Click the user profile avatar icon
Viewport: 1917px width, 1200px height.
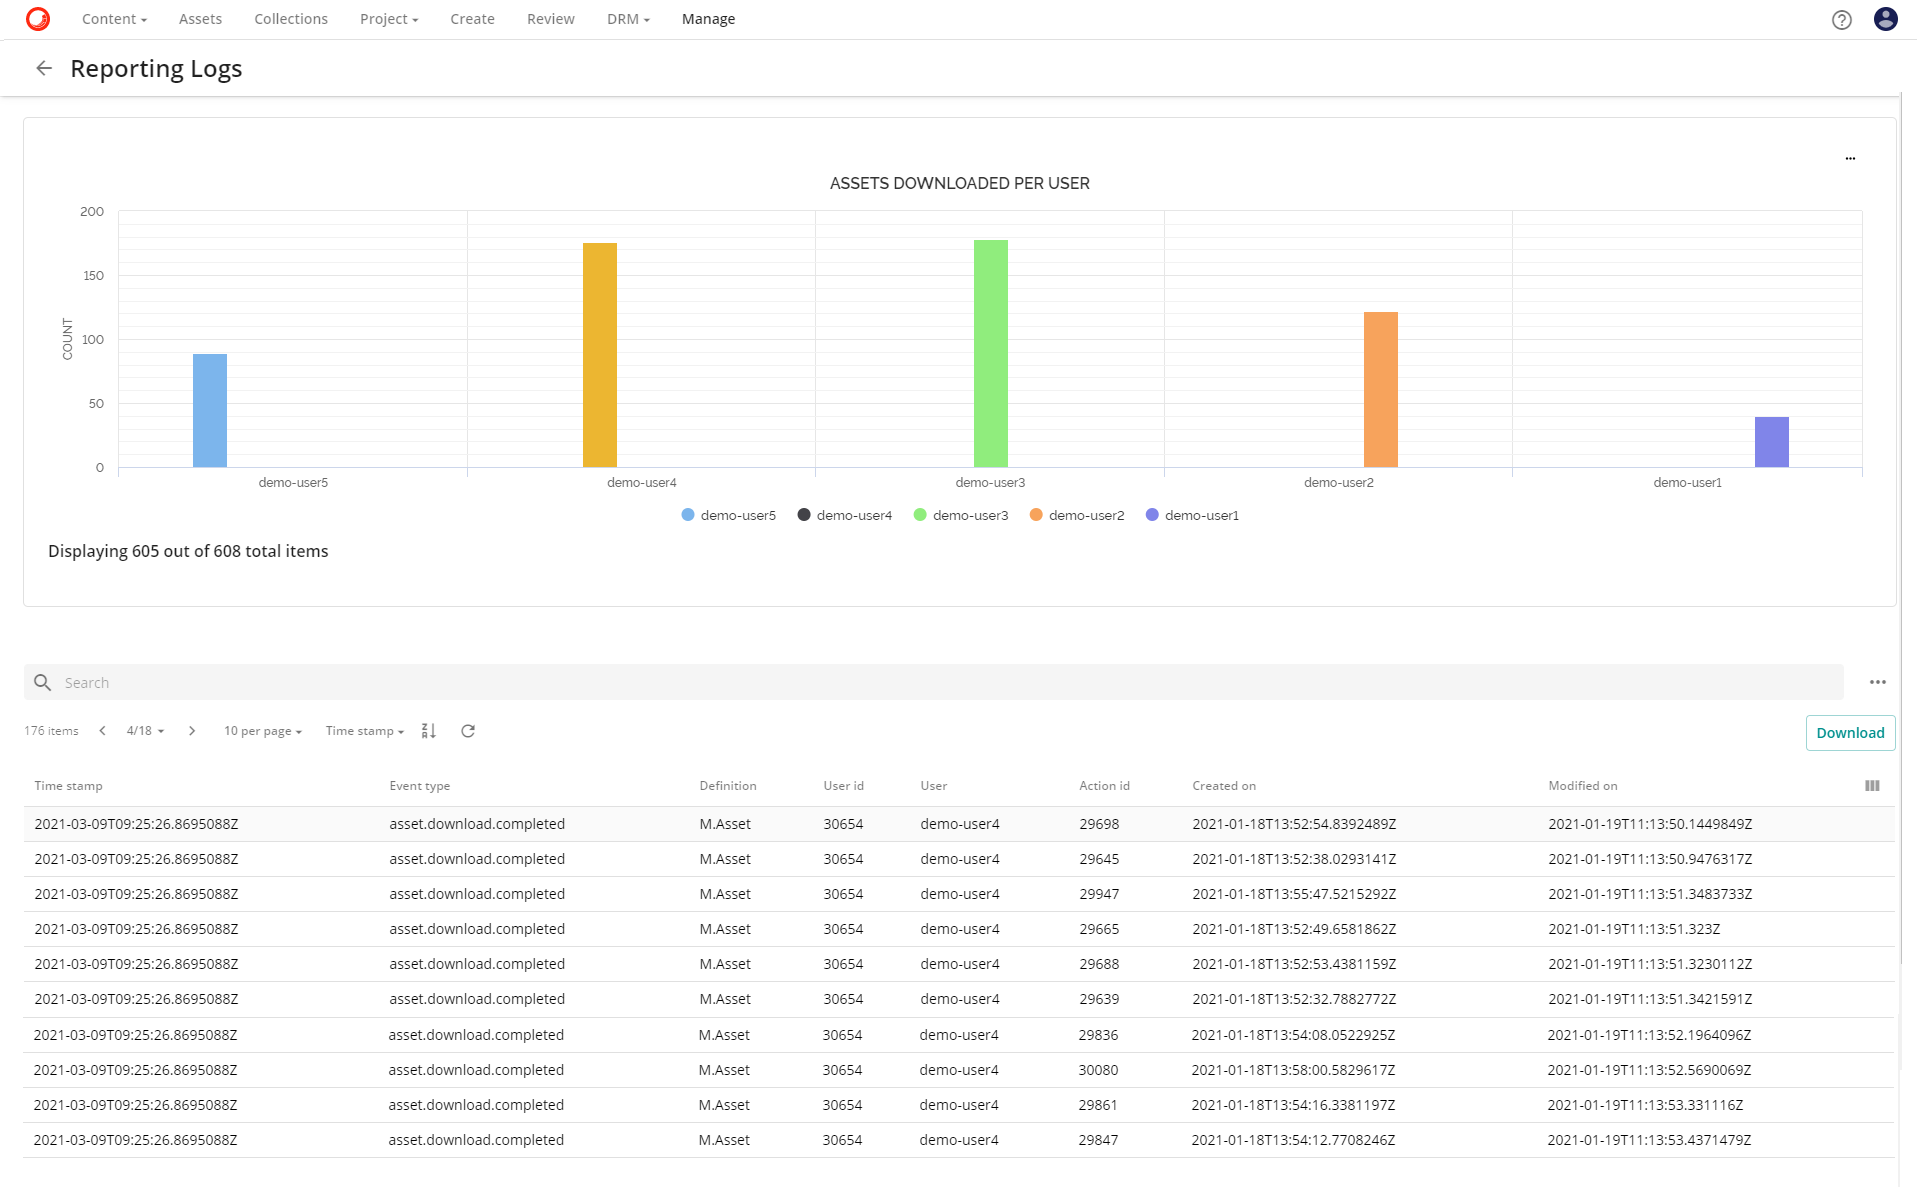tap(1884, 19)
